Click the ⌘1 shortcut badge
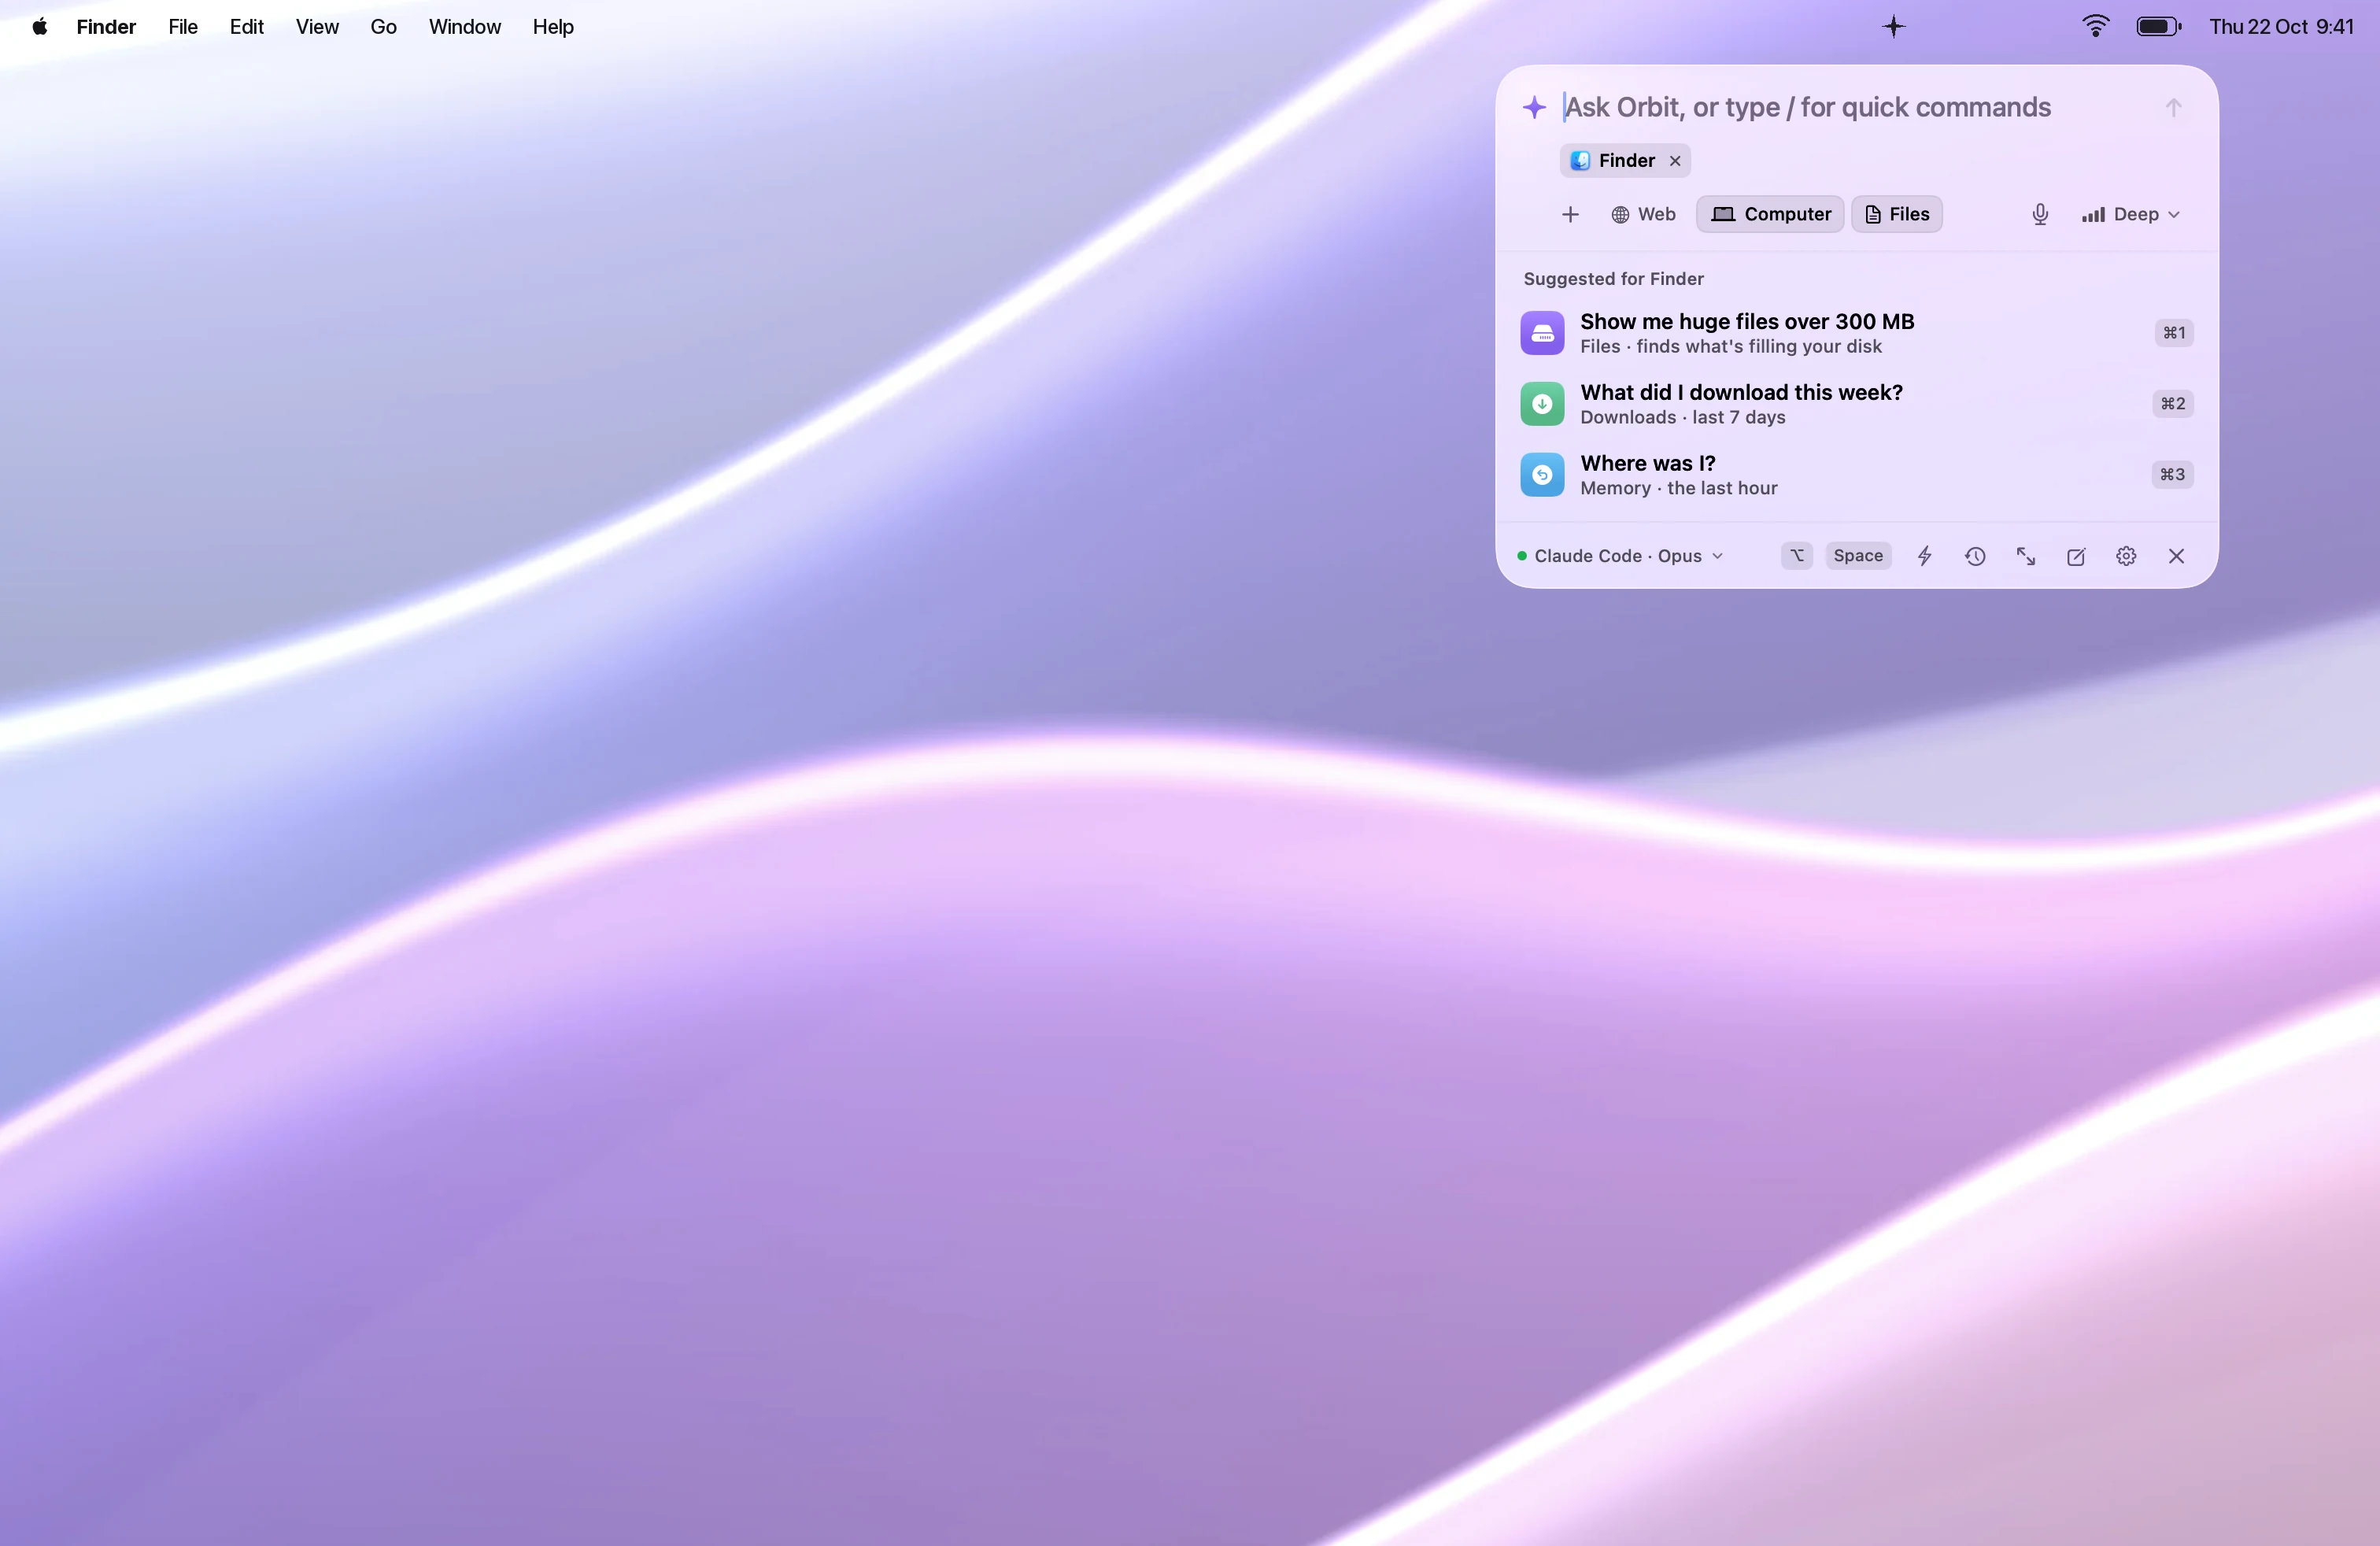Image resolution: width=2380 pixels, height=1546 pixels. (2174, 333)
